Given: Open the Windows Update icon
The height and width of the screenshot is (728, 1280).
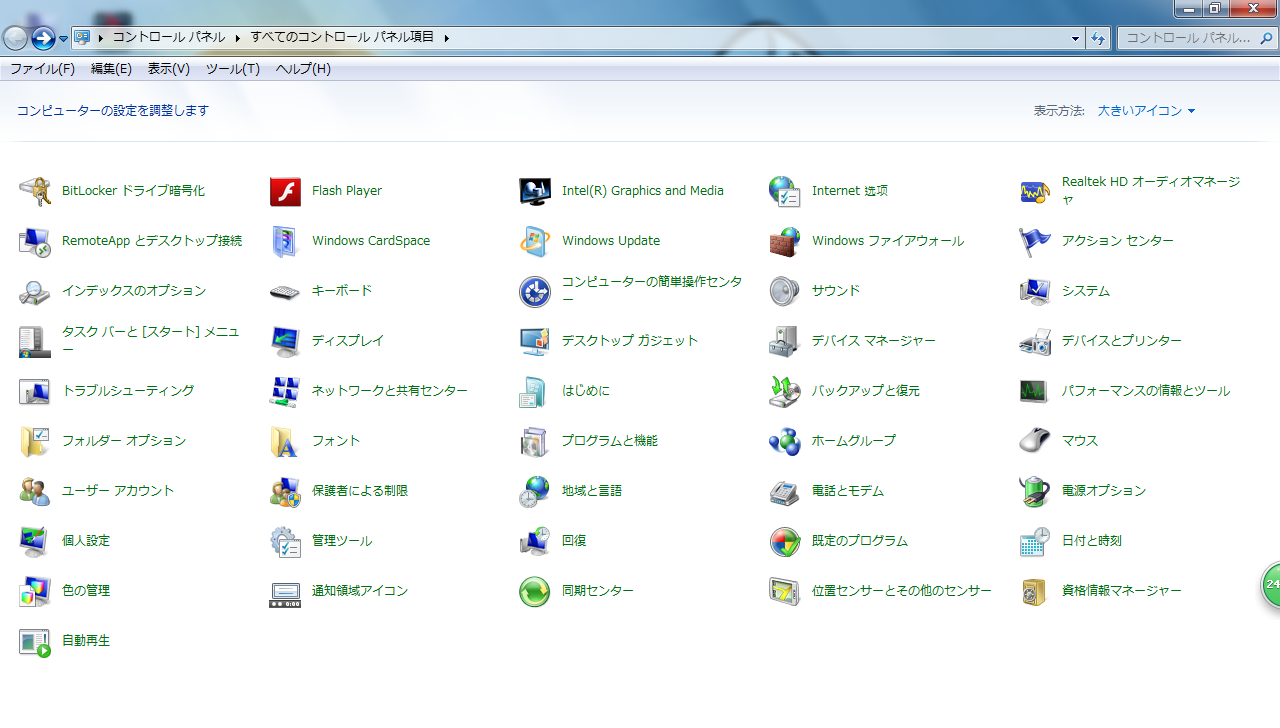Looking at the screenshot, I should 535,241.
